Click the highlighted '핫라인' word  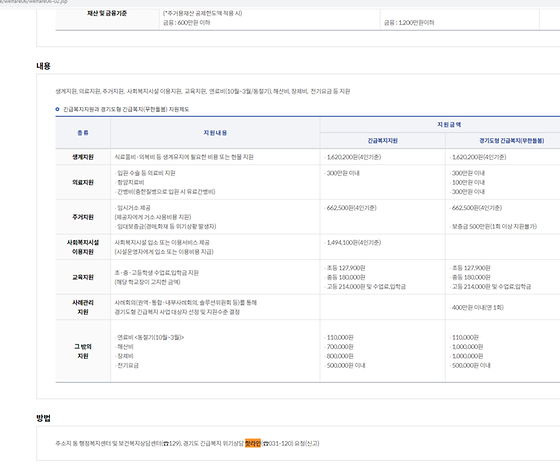(x=253, y=443)
